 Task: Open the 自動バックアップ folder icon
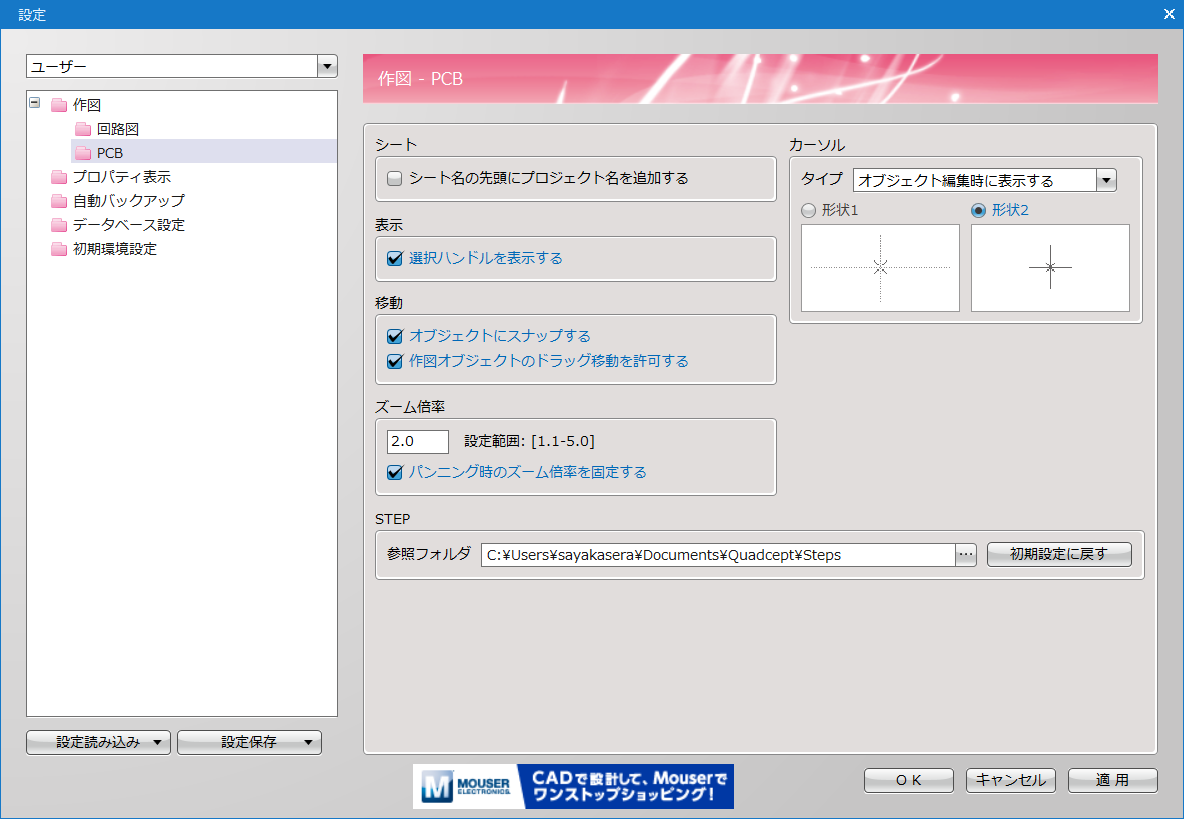coord(59,201)
